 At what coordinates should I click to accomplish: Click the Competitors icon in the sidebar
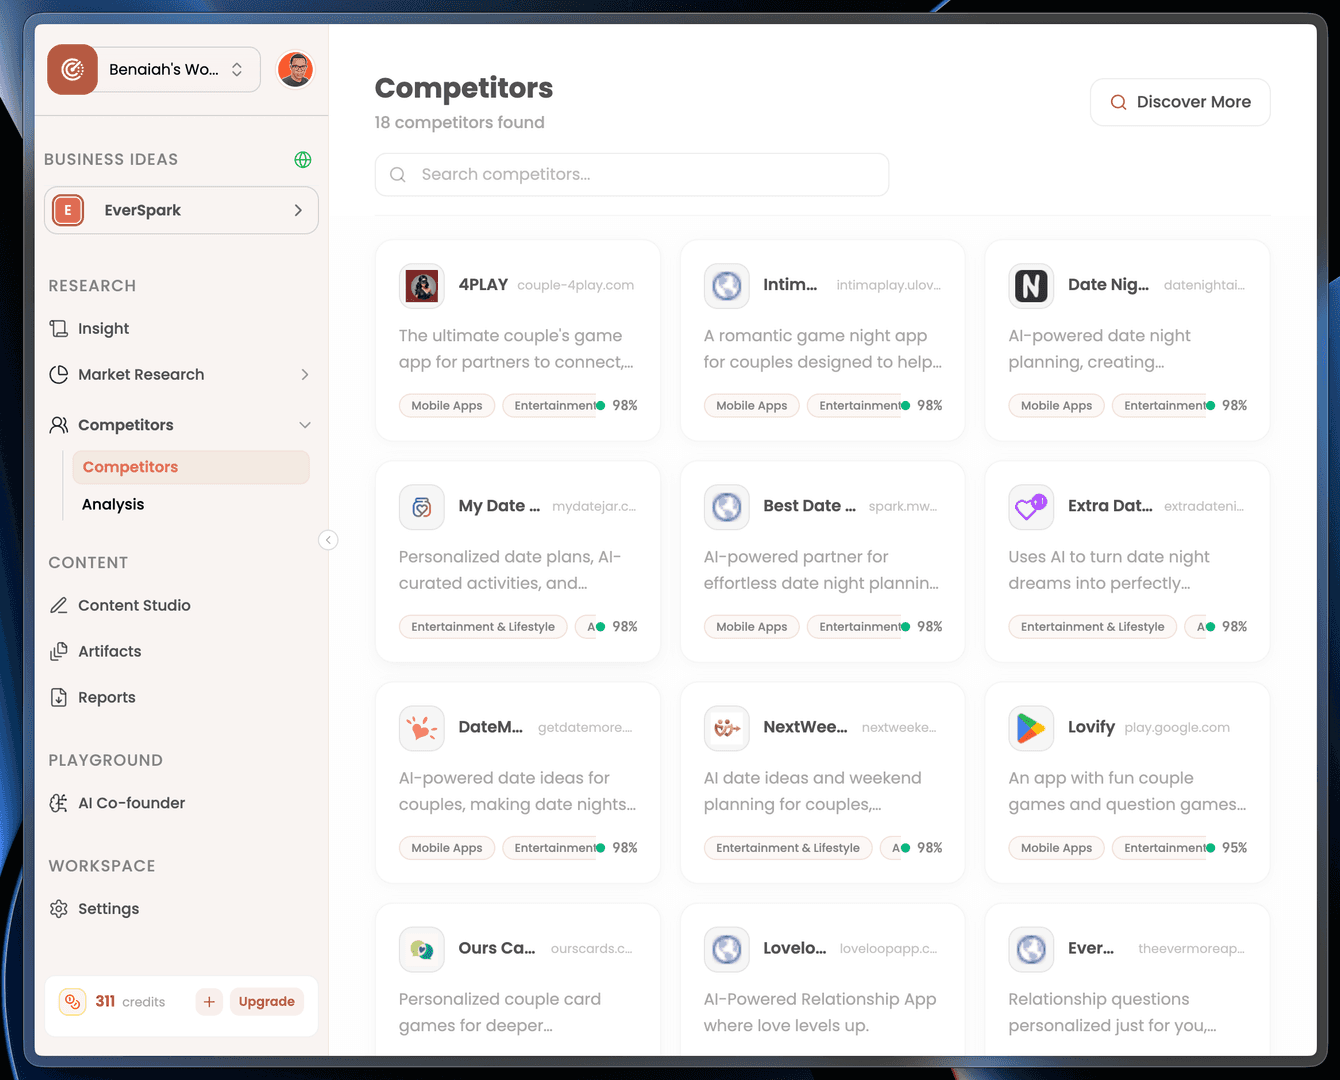tap(59, 424)
